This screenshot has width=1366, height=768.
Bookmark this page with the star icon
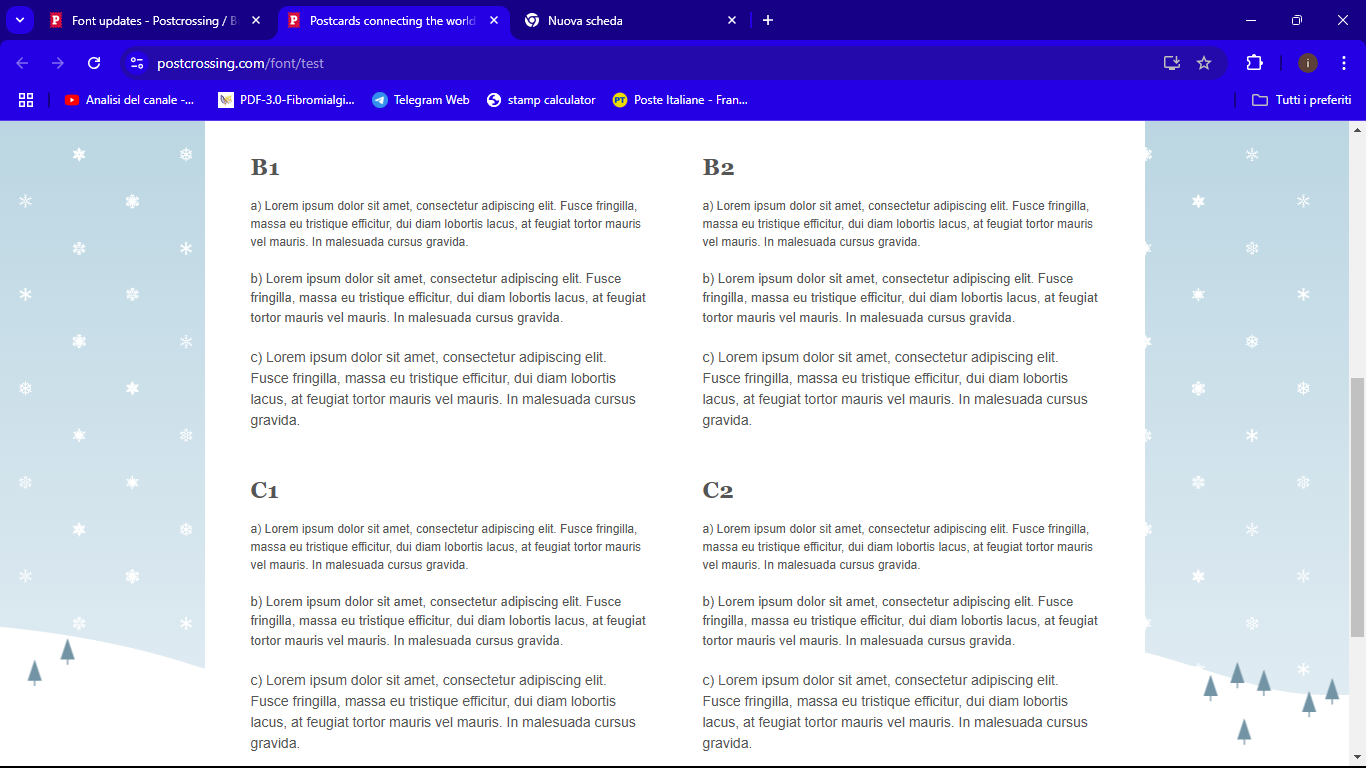(1204, 63)
